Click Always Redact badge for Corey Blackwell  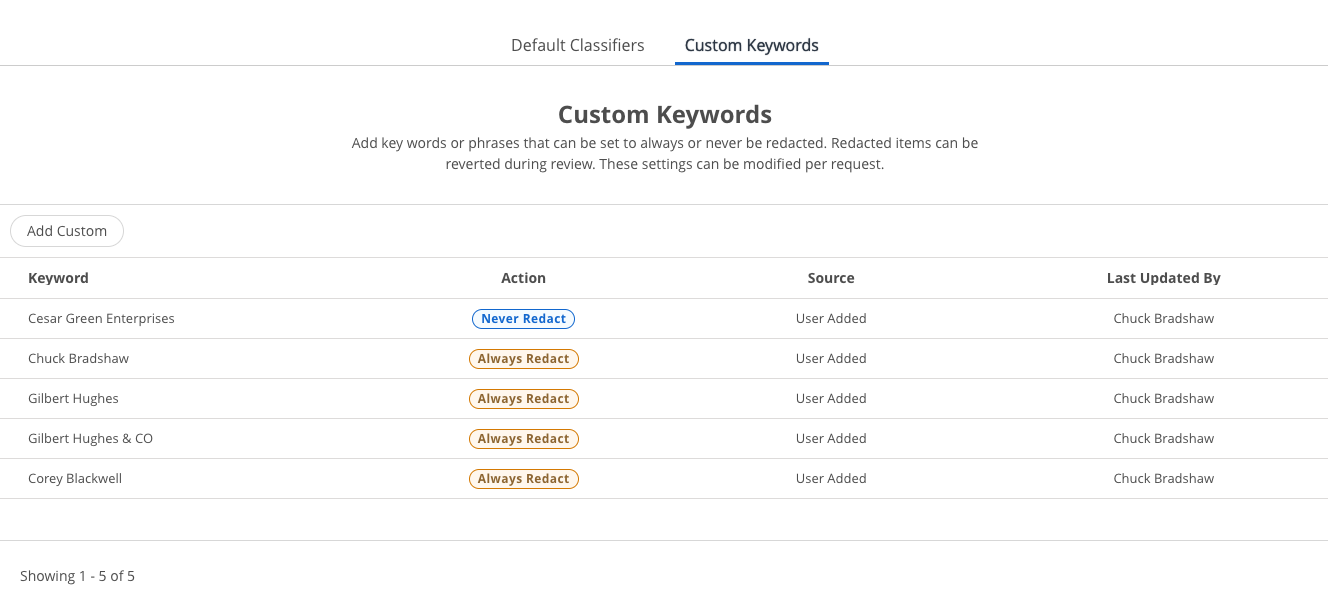[523, 479]
